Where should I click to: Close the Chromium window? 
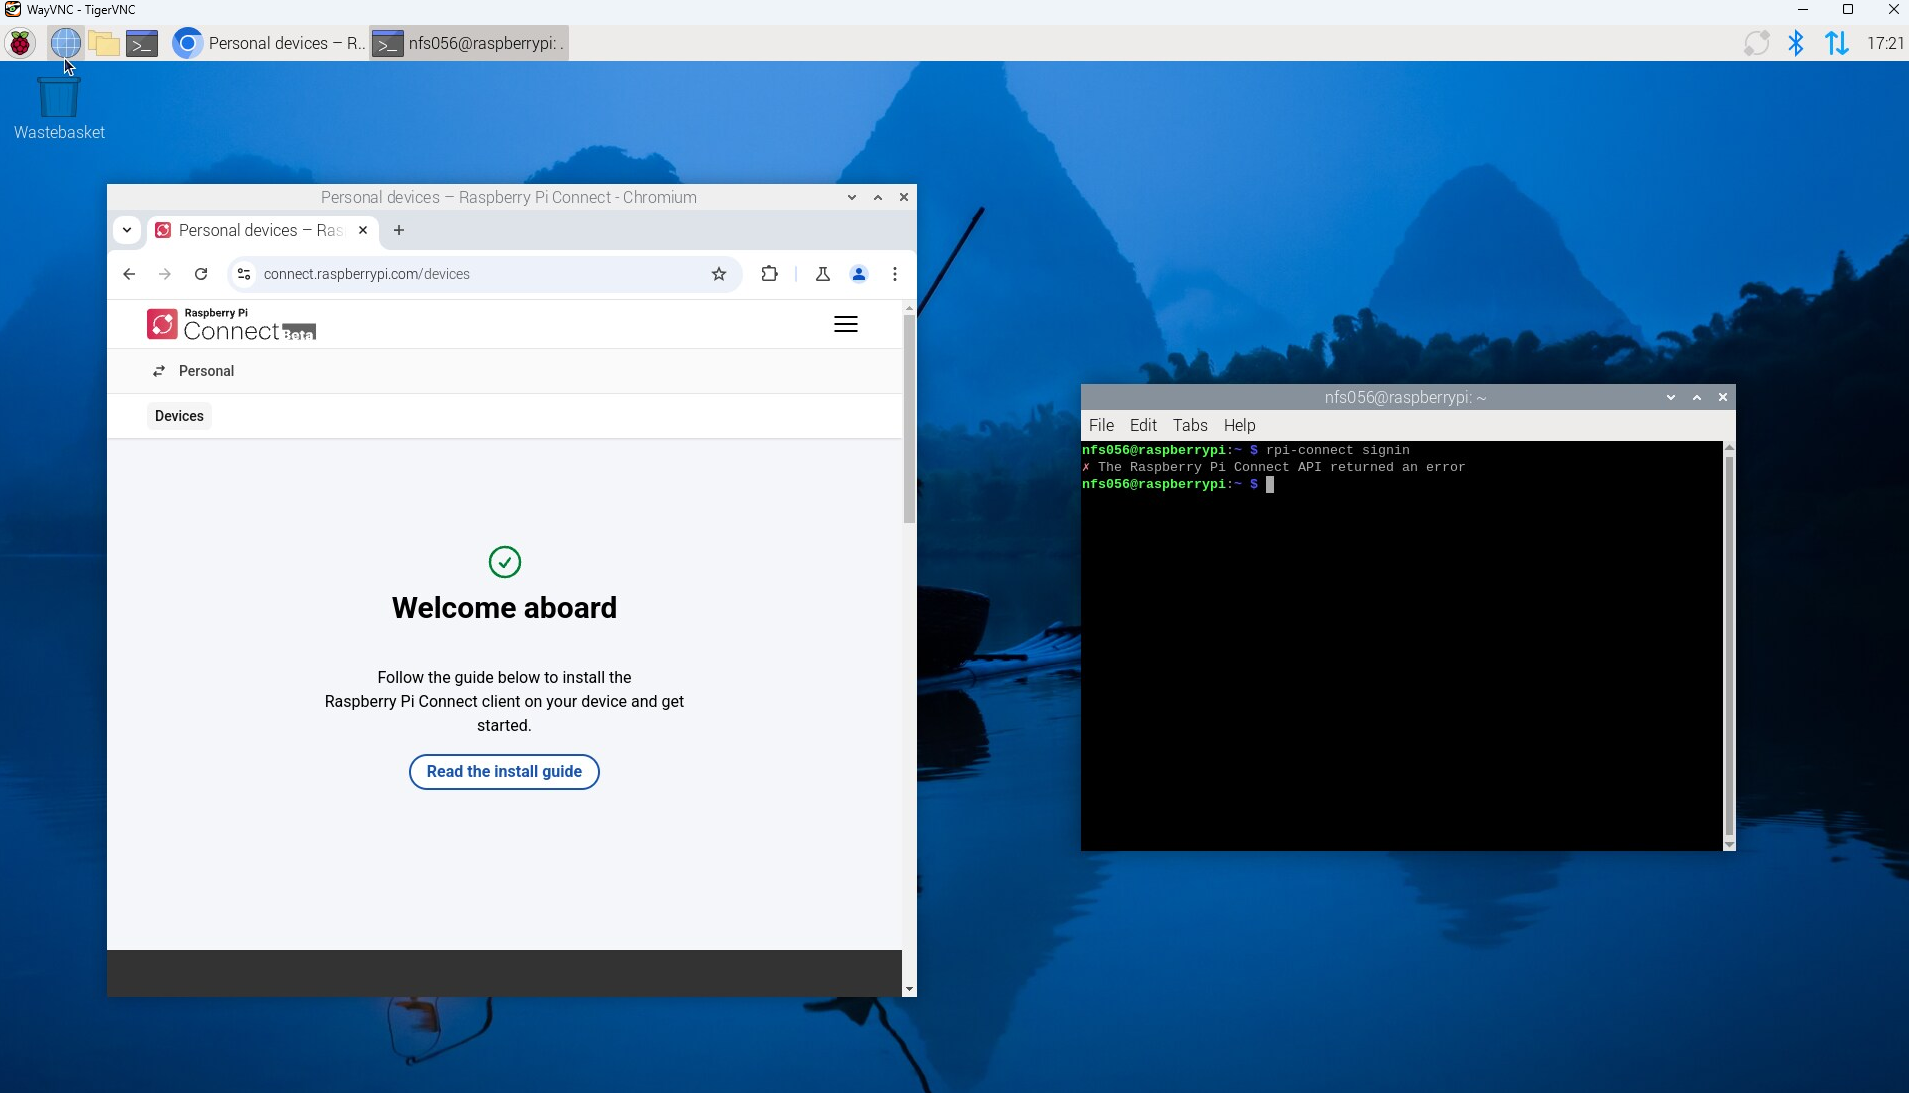click(904, 197)
